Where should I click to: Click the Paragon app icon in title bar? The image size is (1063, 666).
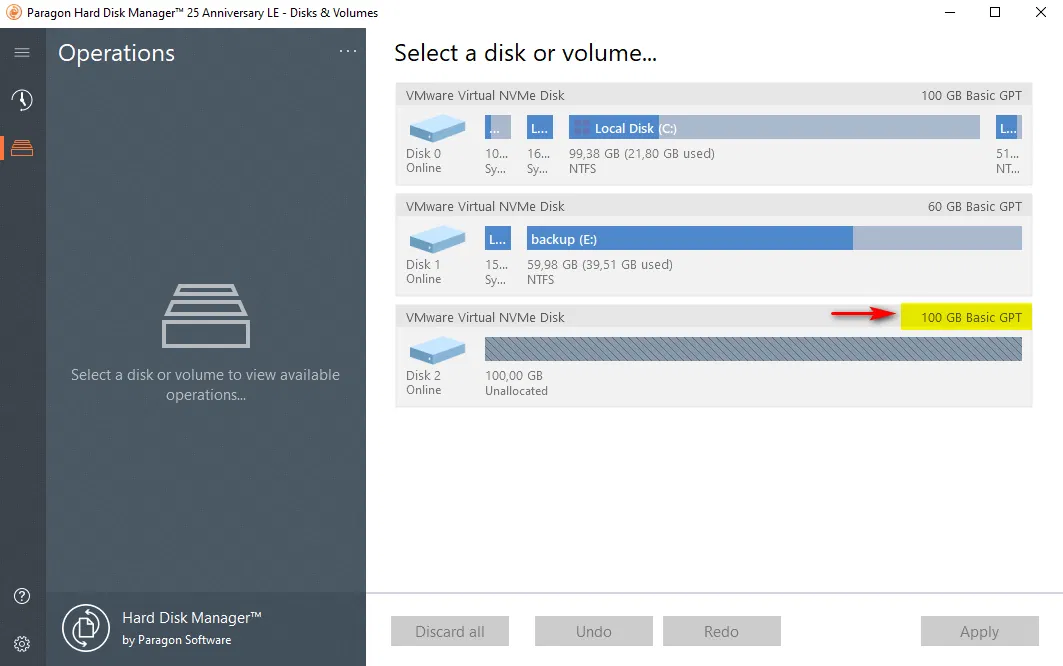13,12
